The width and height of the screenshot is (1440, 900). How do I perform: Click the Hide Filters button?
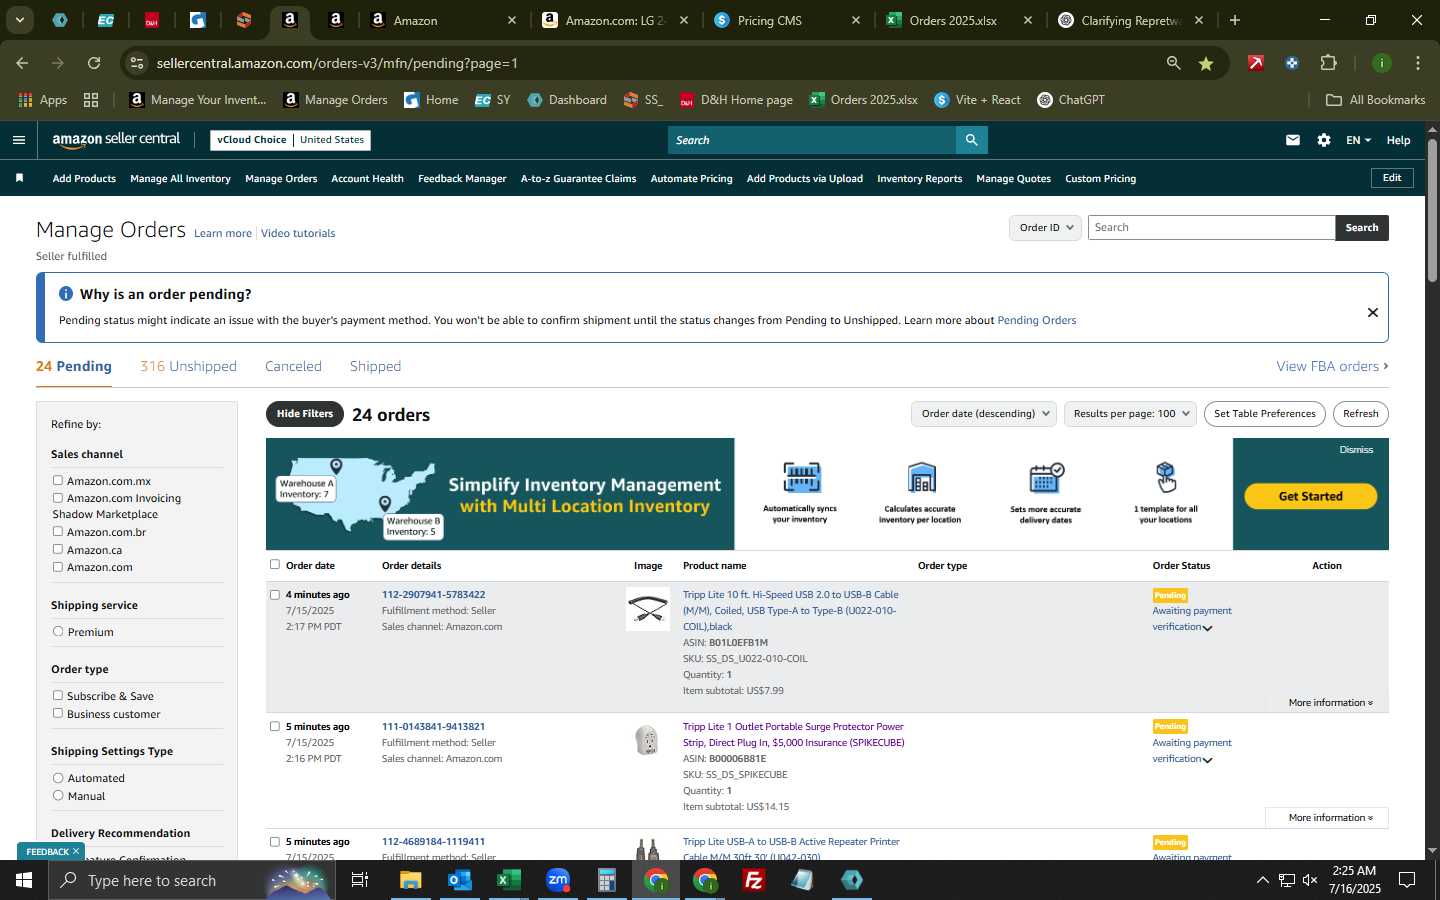click(x=305, y=414)
